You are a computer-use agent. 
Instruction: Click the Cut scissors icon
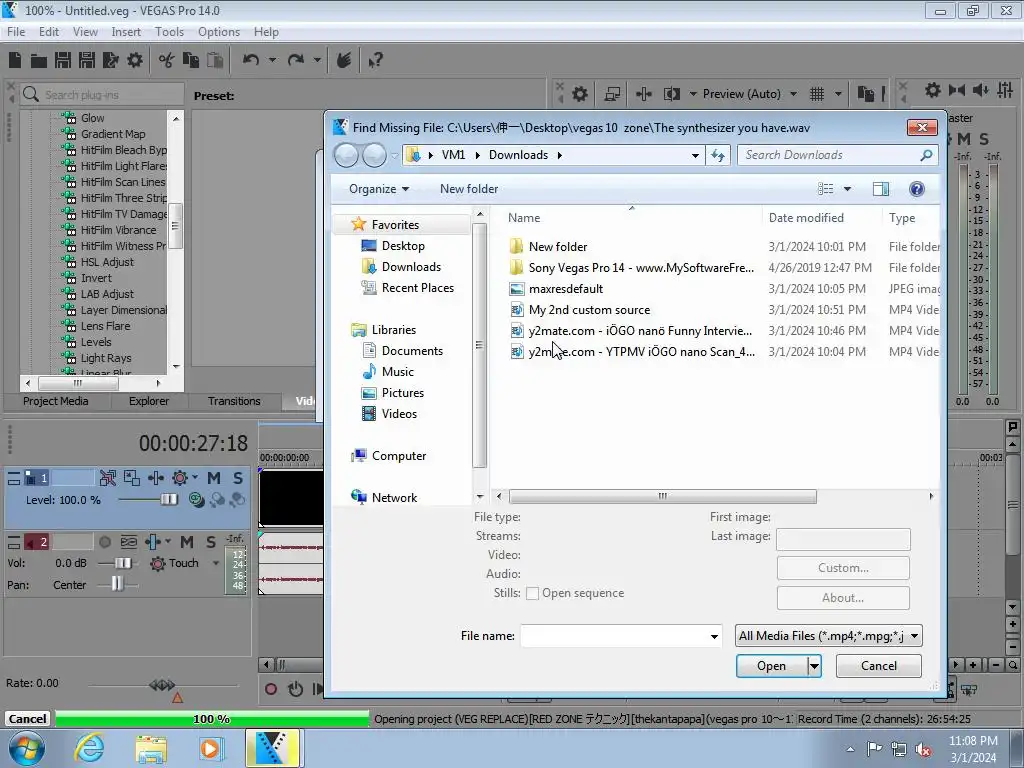coord(167,61)
